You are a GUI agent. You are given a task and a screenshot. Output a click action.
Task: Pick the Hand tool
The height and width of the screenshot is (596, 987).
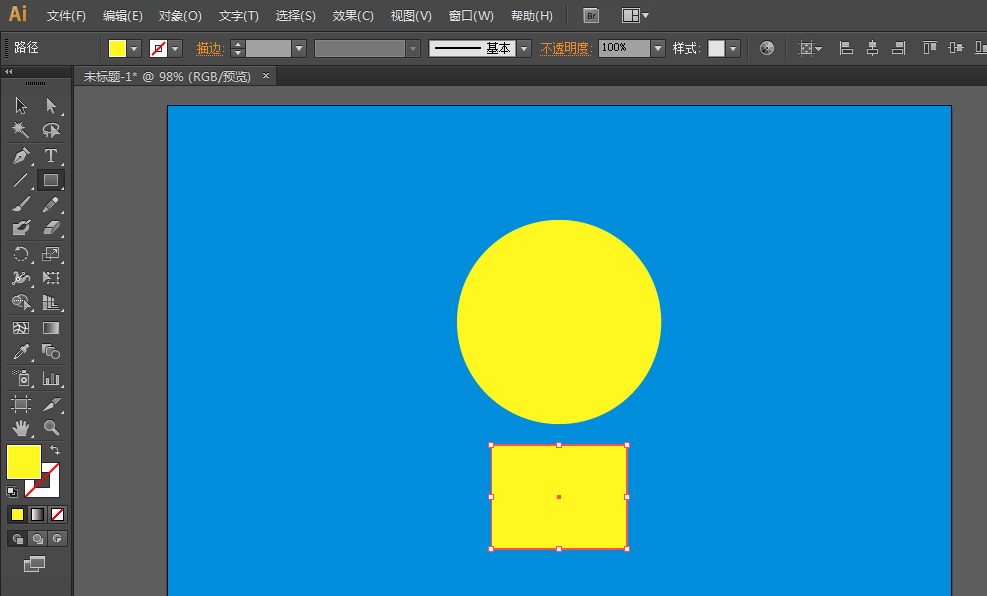20,427
